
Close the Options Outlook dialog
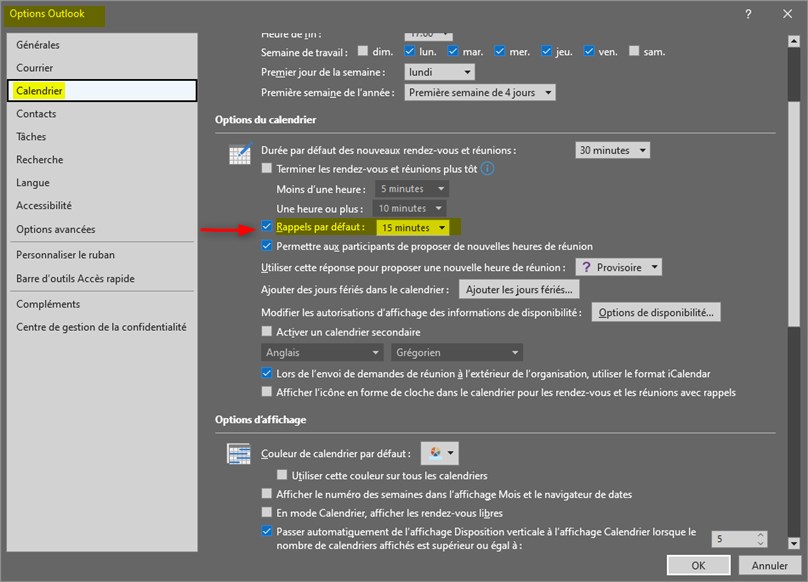pos(787,14)
